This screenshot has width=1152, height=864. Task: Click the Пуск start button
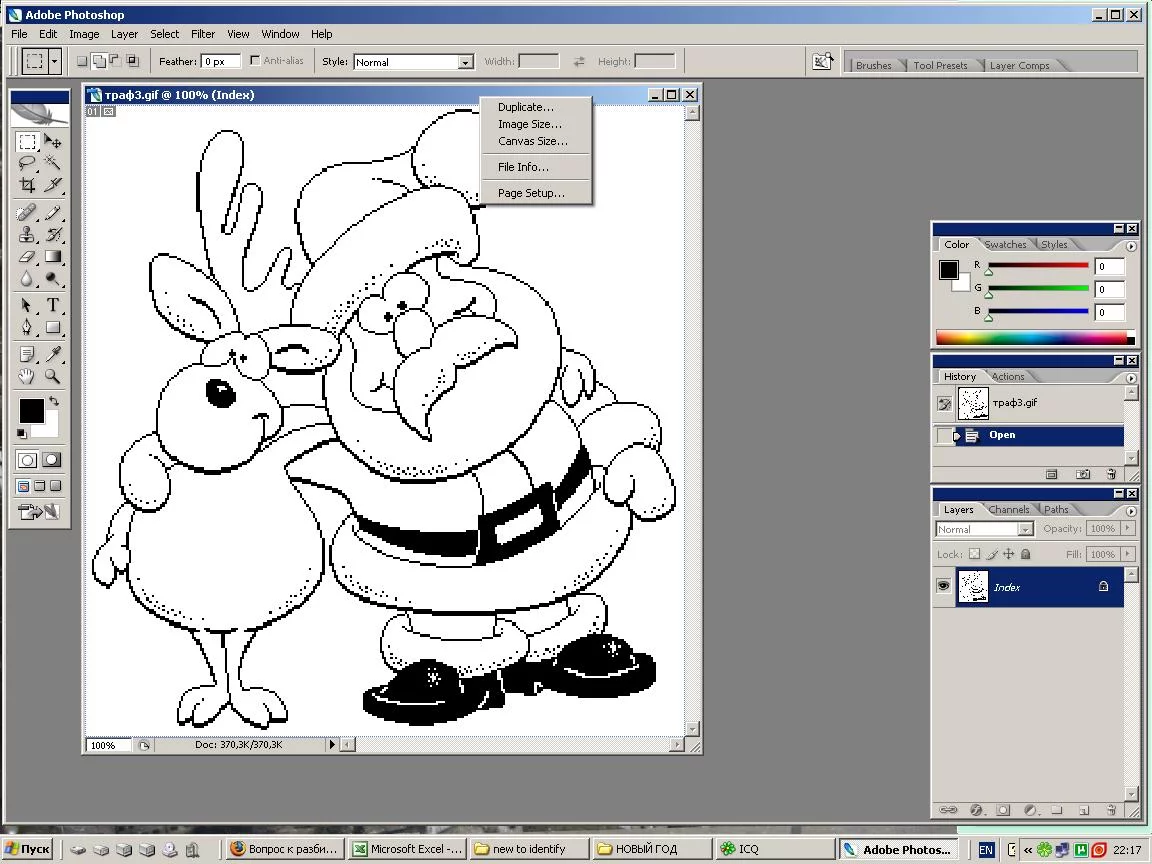pyautogui.click(x=27, y=849)
